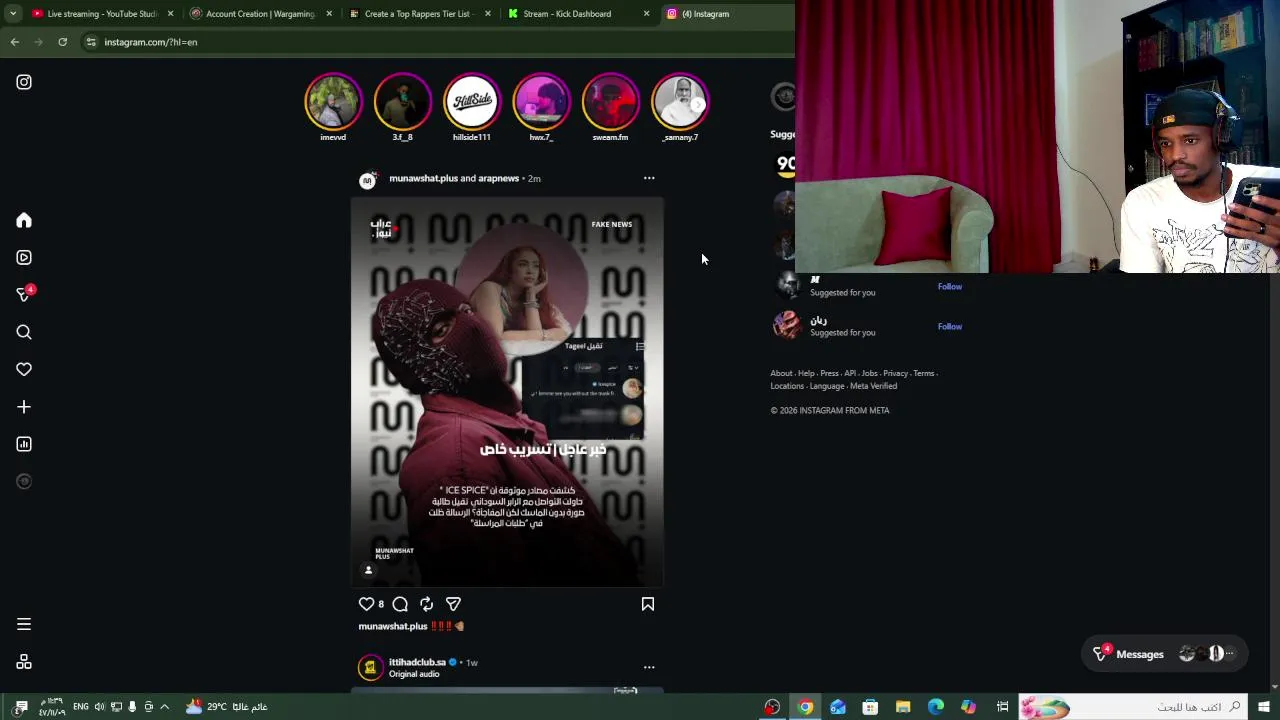Open the Press footer link
This screenshot has width=1280, height=720.
pyautogui.click(x=829, y=373)
